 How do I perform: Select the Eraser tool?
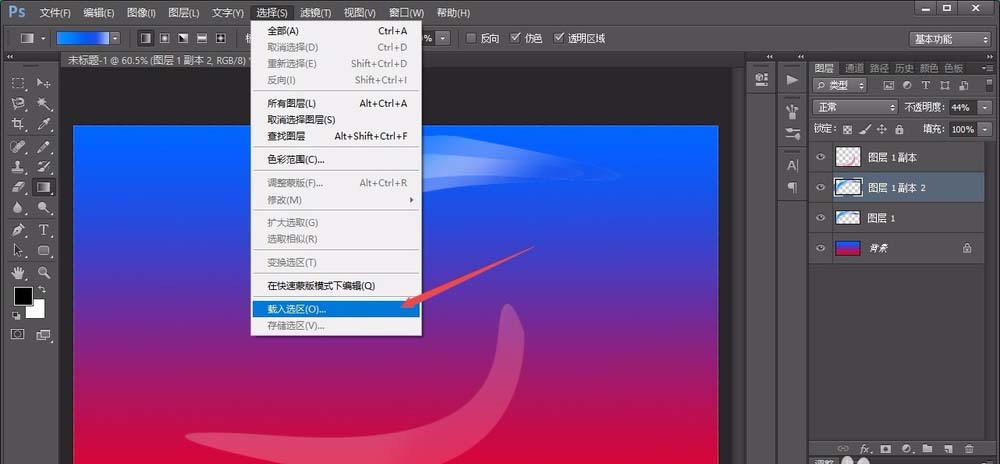[19, 187]
